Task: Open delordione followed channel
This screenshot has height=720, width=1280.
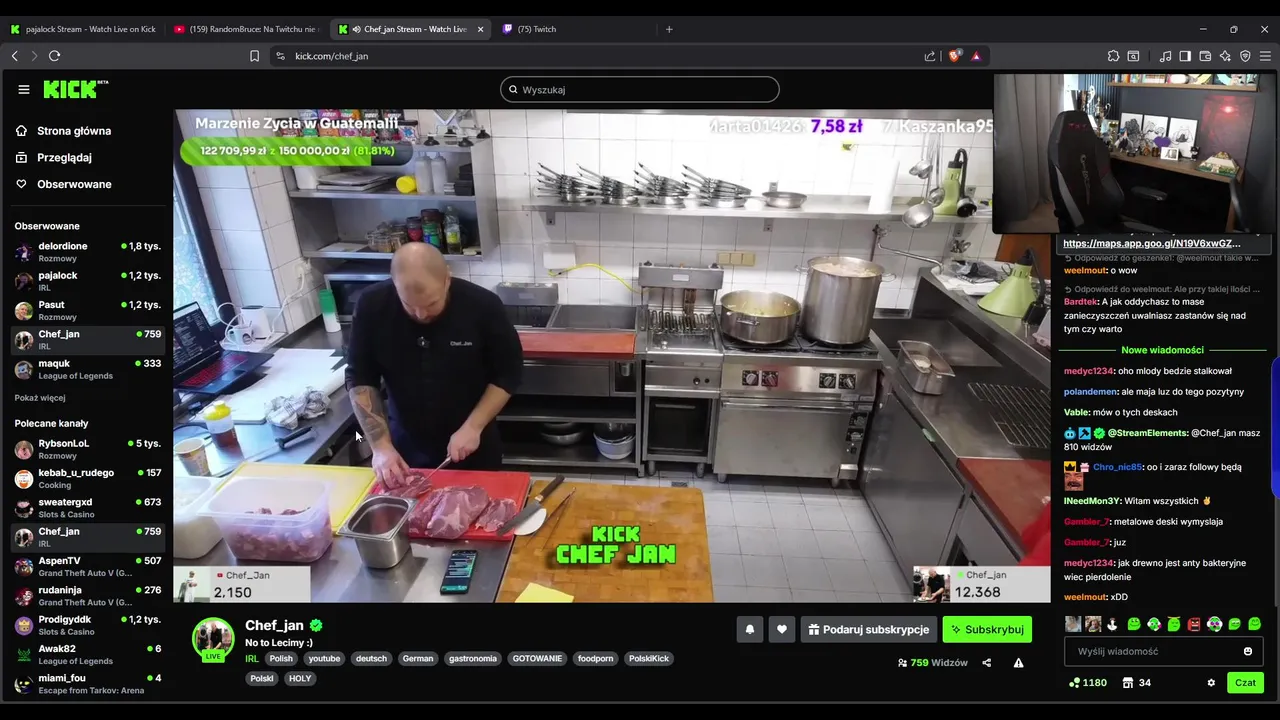Action: click(86, 251)
